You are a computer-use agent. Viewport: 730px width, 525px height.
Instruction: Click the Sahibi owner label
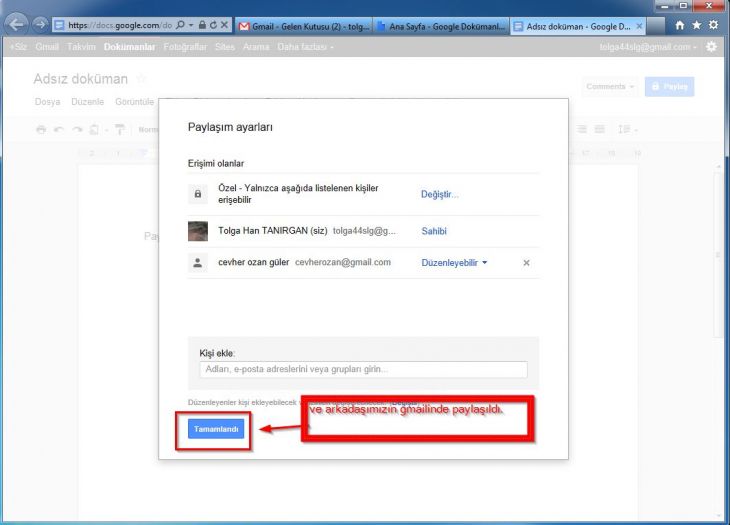[x=434, y=231]
